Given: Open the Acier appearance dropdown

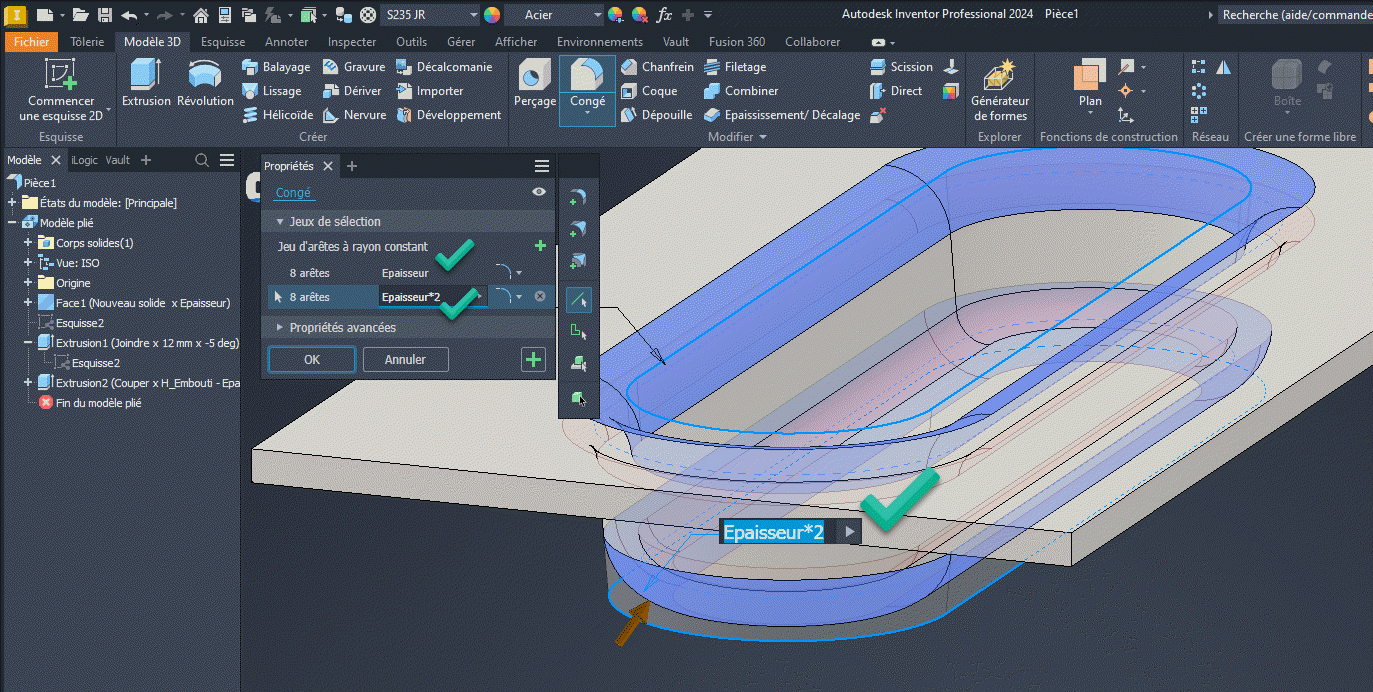Looking at the screenshot, I should tap(597, 15).
